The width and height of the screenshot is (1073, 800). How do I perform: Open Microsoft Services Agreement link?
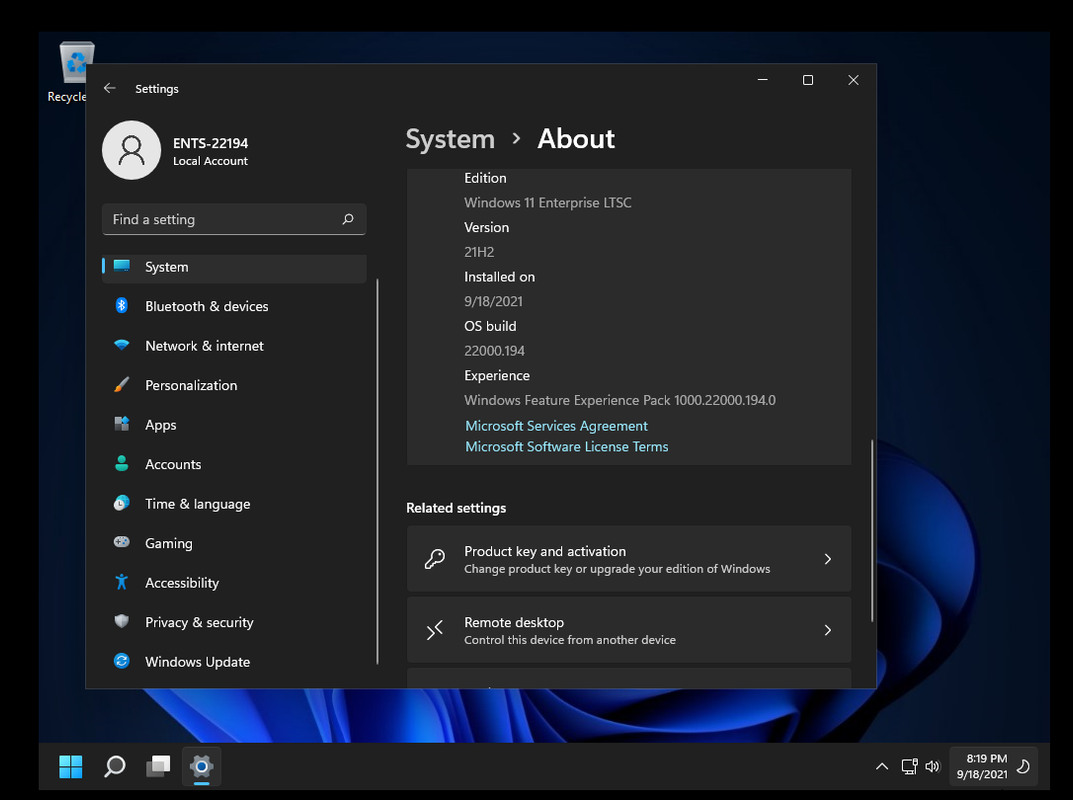[556, 426]
